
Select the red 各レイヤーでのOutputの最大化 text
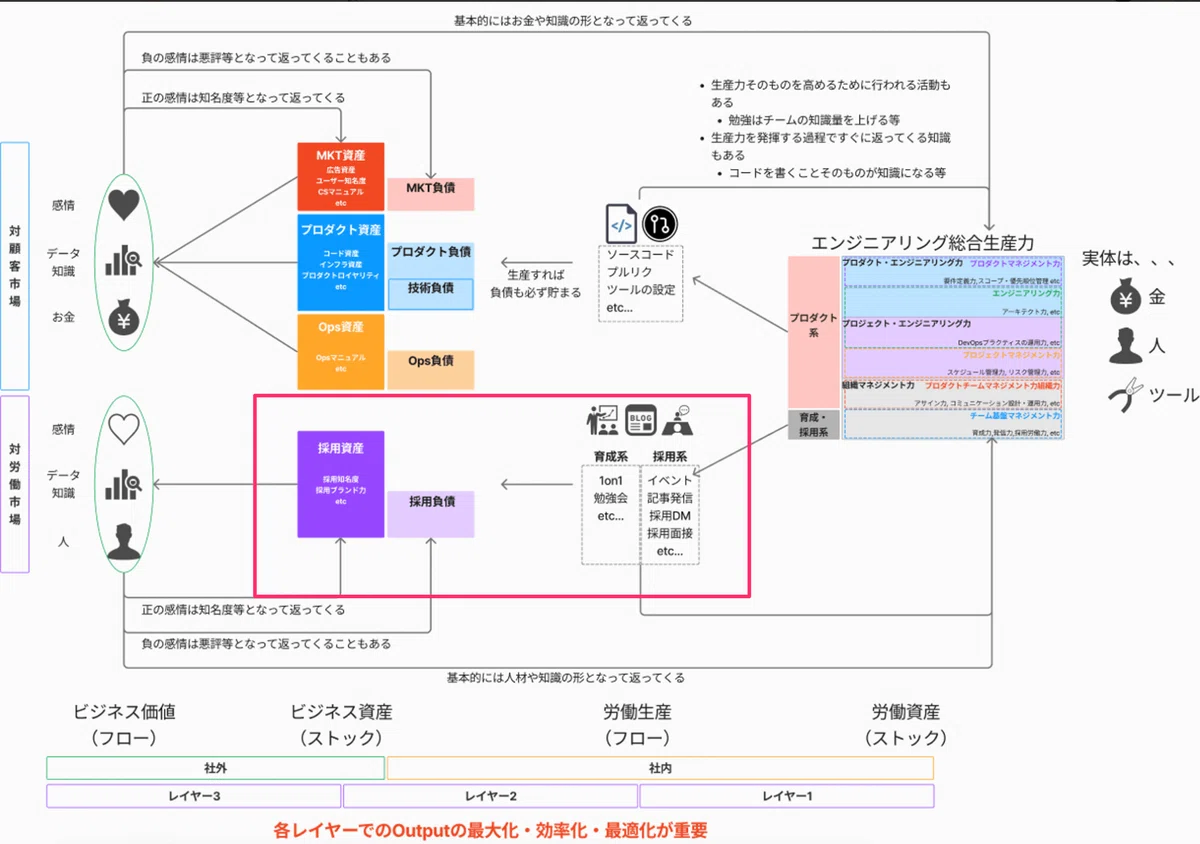[490, 830]
